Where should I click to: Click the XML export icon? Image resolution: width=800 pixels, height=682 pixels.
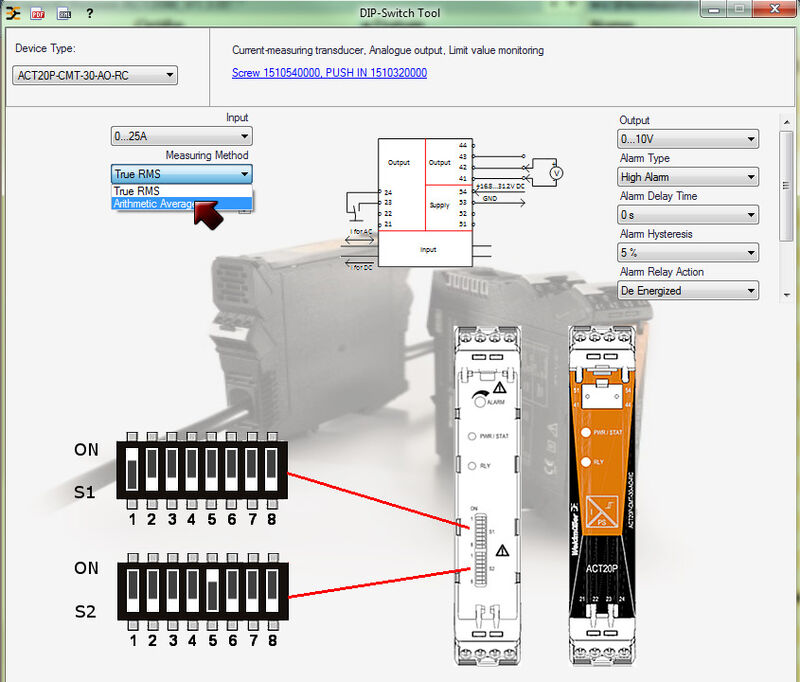(x=64, y=13)
